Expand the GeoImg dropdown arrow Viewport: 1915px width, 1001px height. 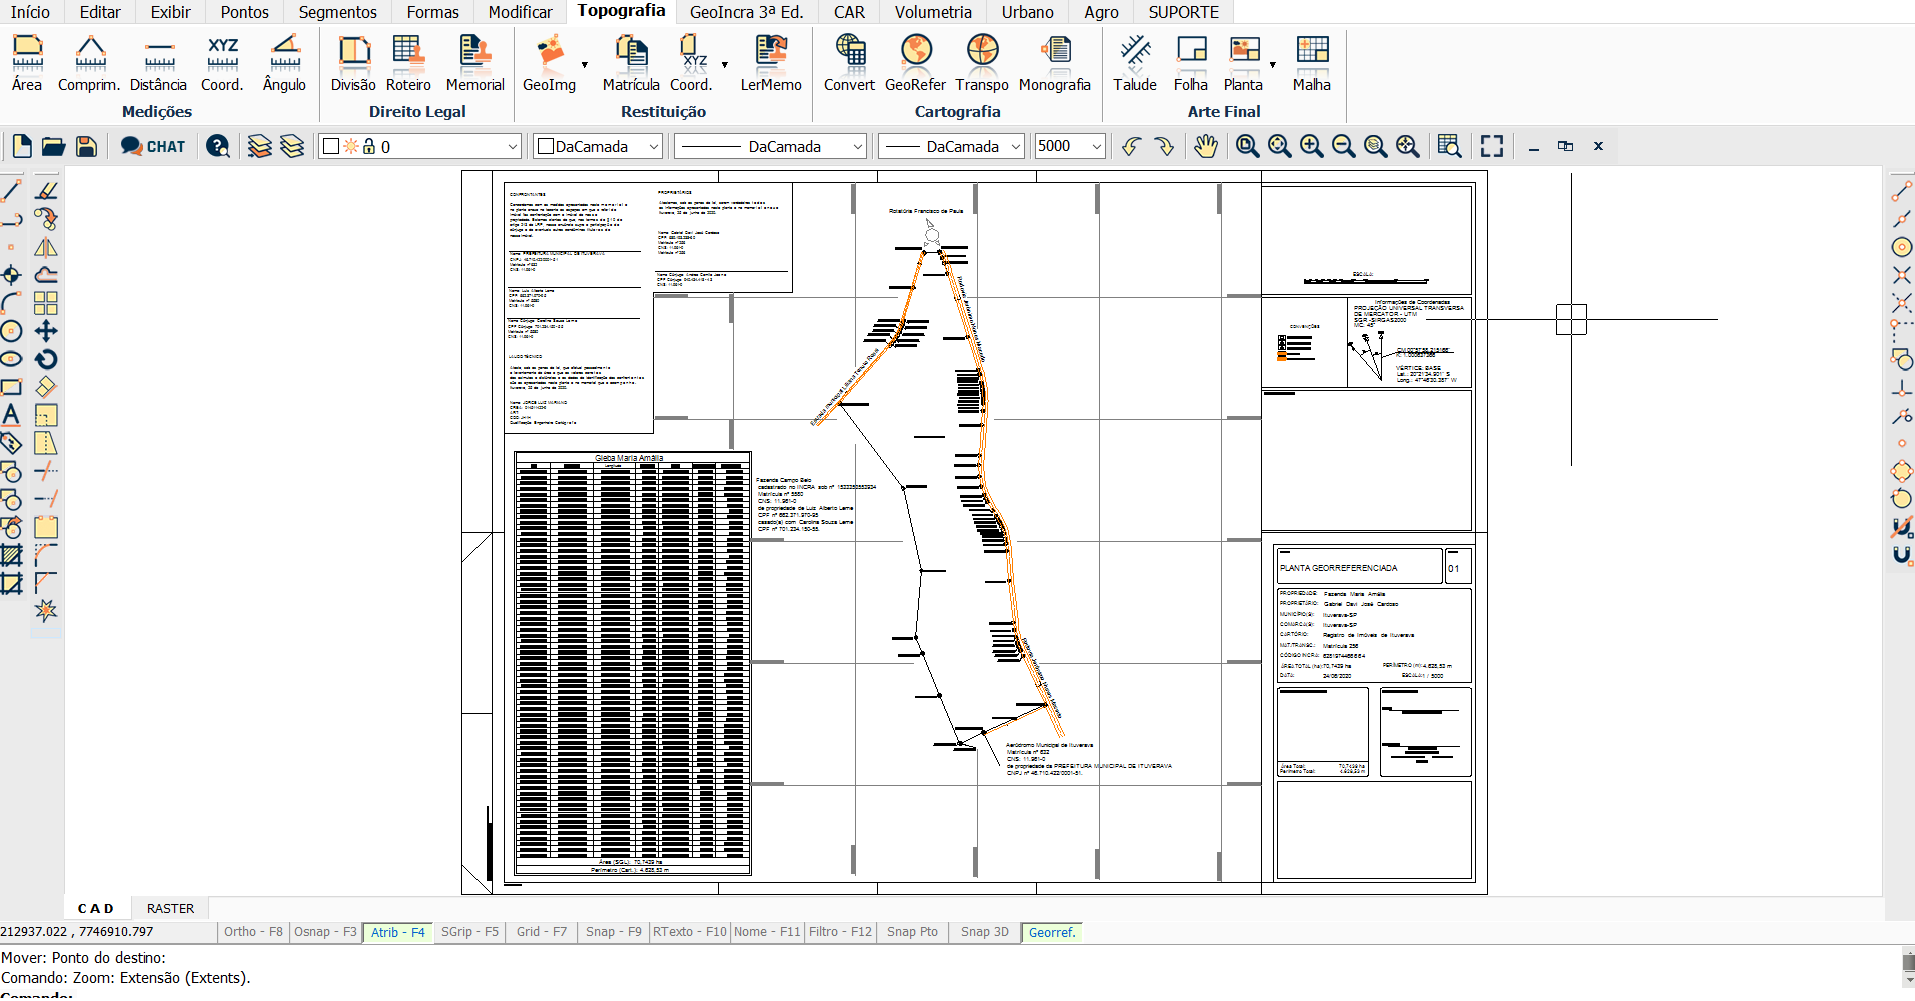coord(585,65)
